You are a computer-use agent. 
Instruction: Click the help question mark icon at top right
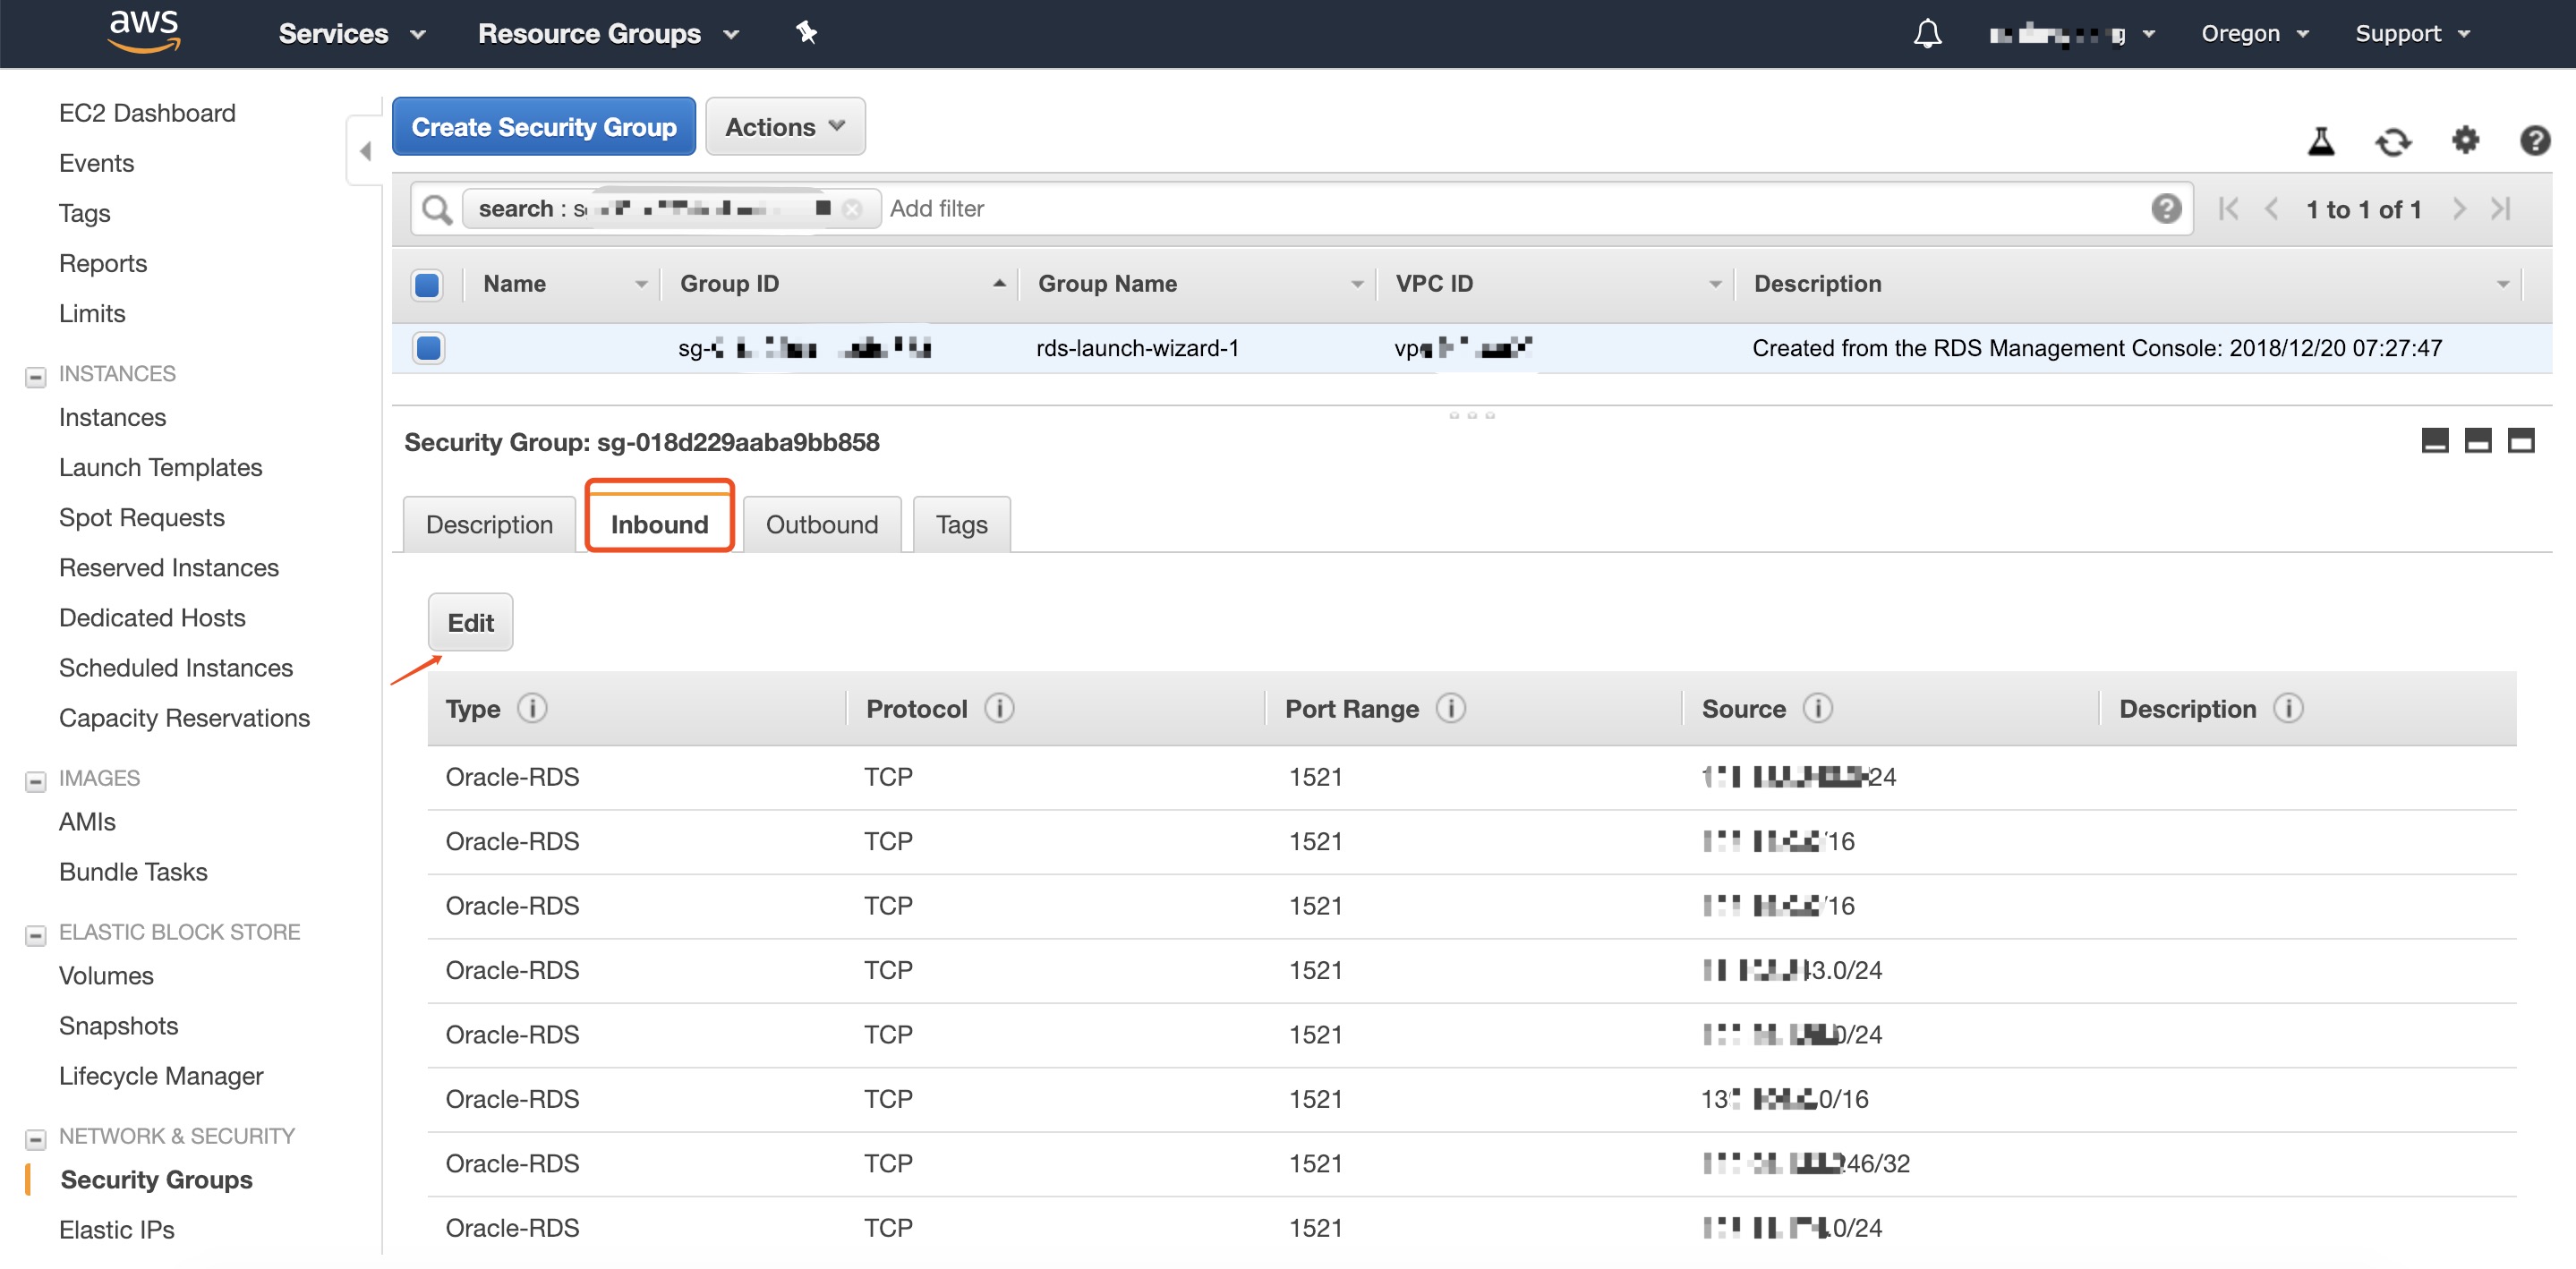2534,140
